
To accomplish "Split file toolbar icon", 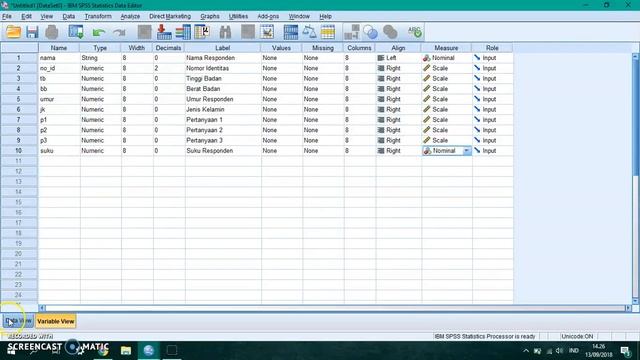I will coord(291,32).
